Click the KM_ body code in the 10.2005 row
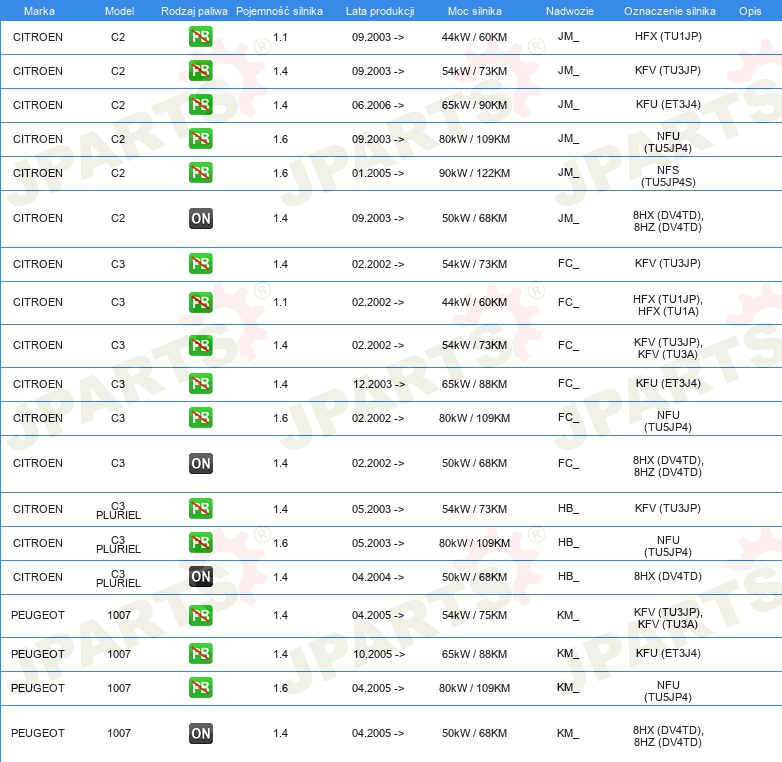Screen dimensions: 782x762 point(568,653)
